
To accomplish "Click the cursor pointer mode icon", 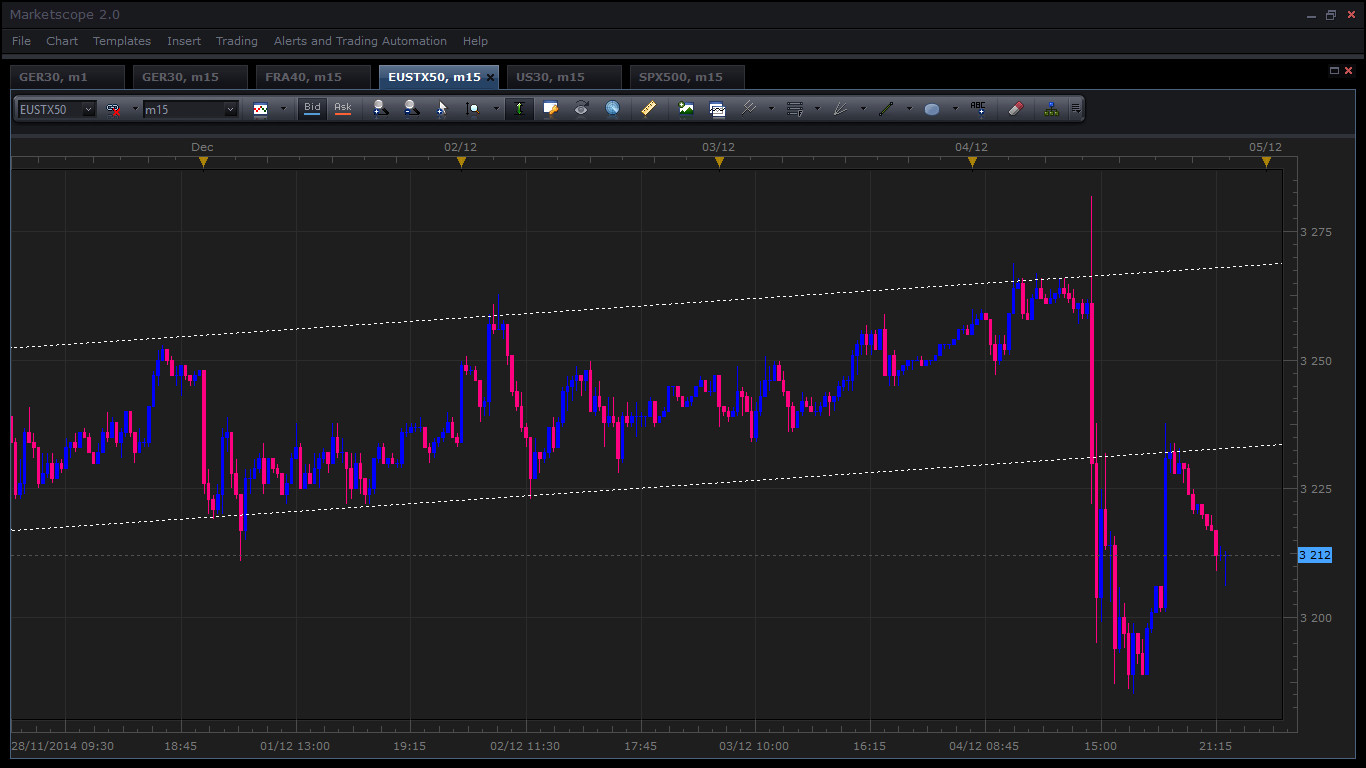I will [442, 109].
